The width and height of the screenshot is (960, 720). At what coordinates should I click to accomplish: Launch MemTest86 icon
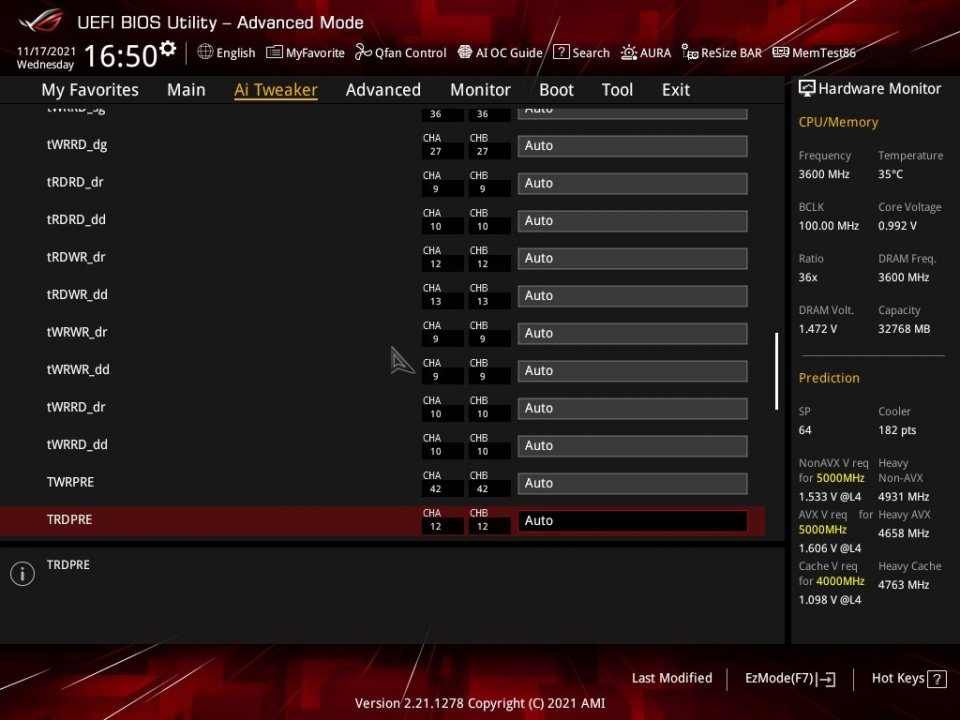click(781, 53)
